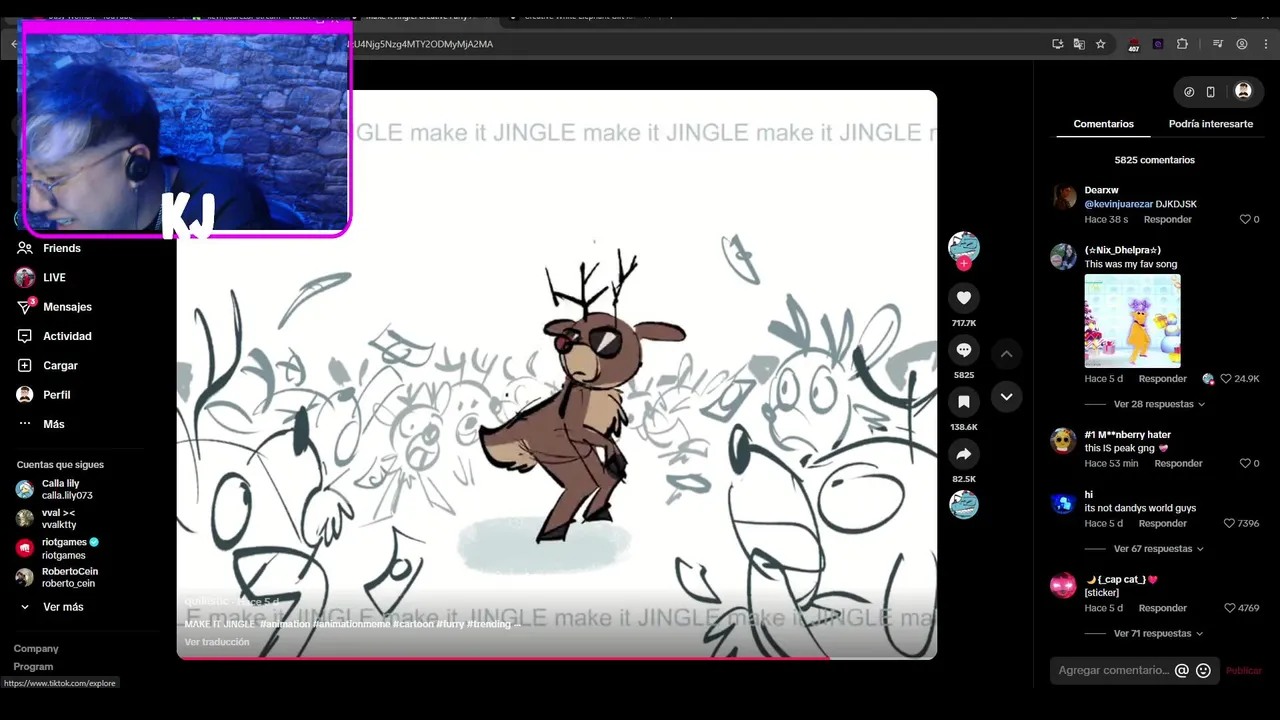Open the @kevinjuarezar mention link
This screenshot has width=1280, height=720.
[1118, 204]
